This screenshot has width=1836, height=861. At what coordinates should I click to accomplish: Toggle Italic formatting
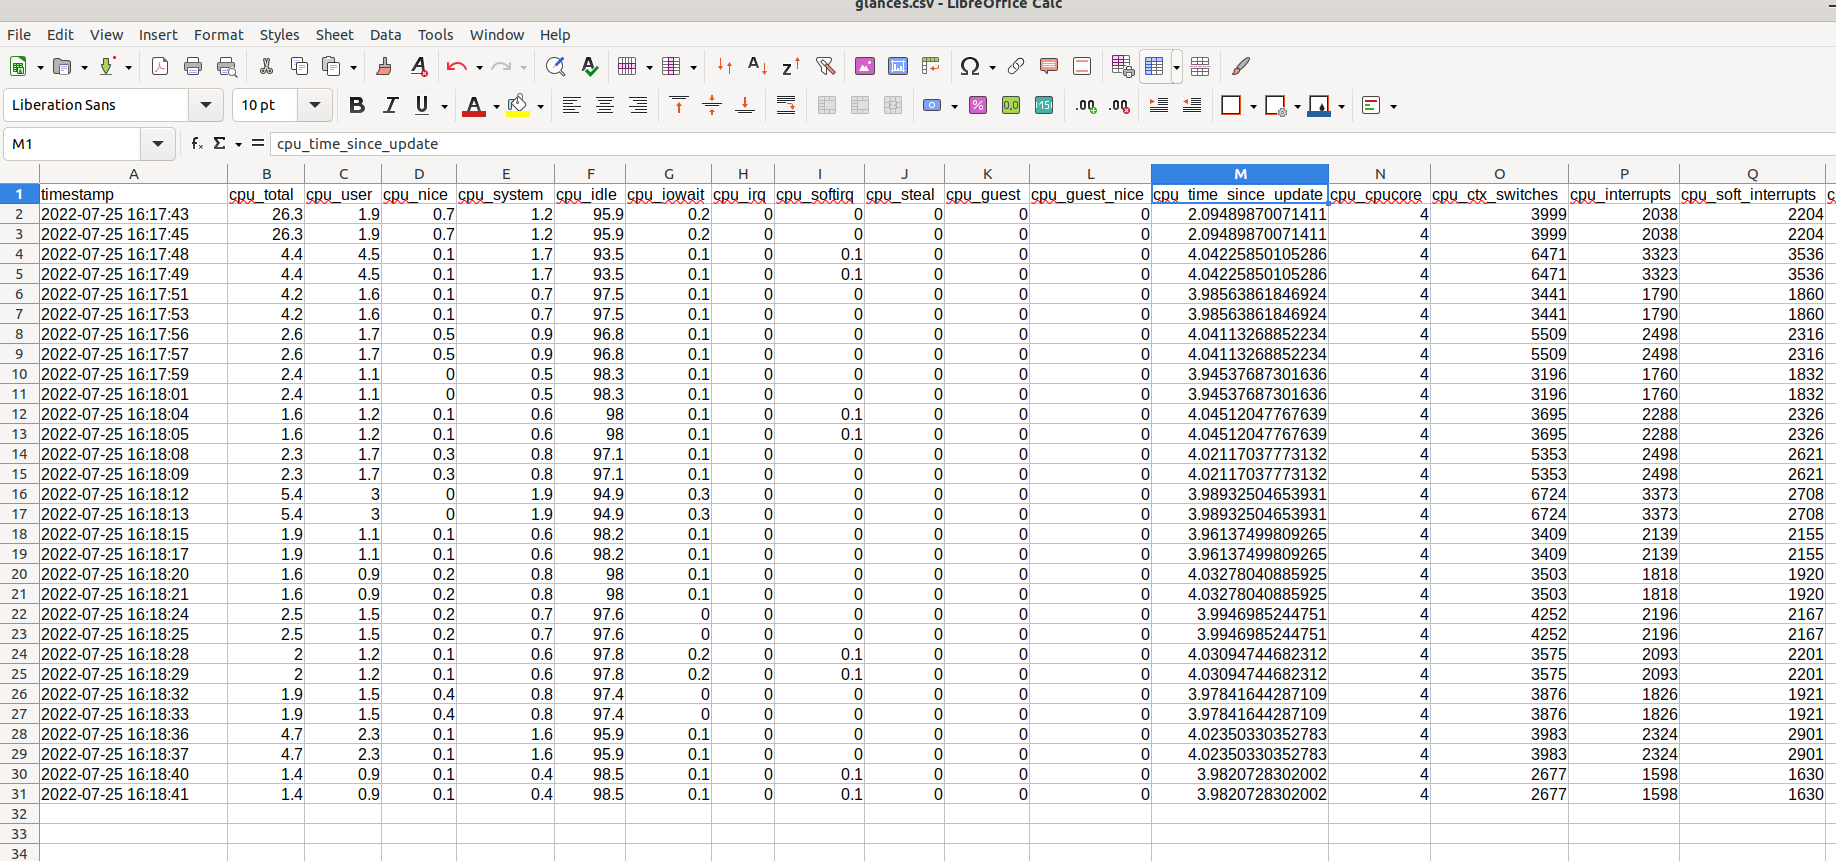tap(390, 105)
